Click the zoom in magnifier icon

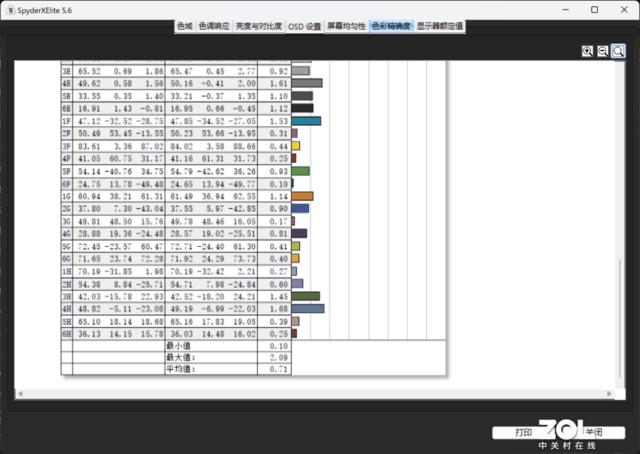tap(587, 51)
